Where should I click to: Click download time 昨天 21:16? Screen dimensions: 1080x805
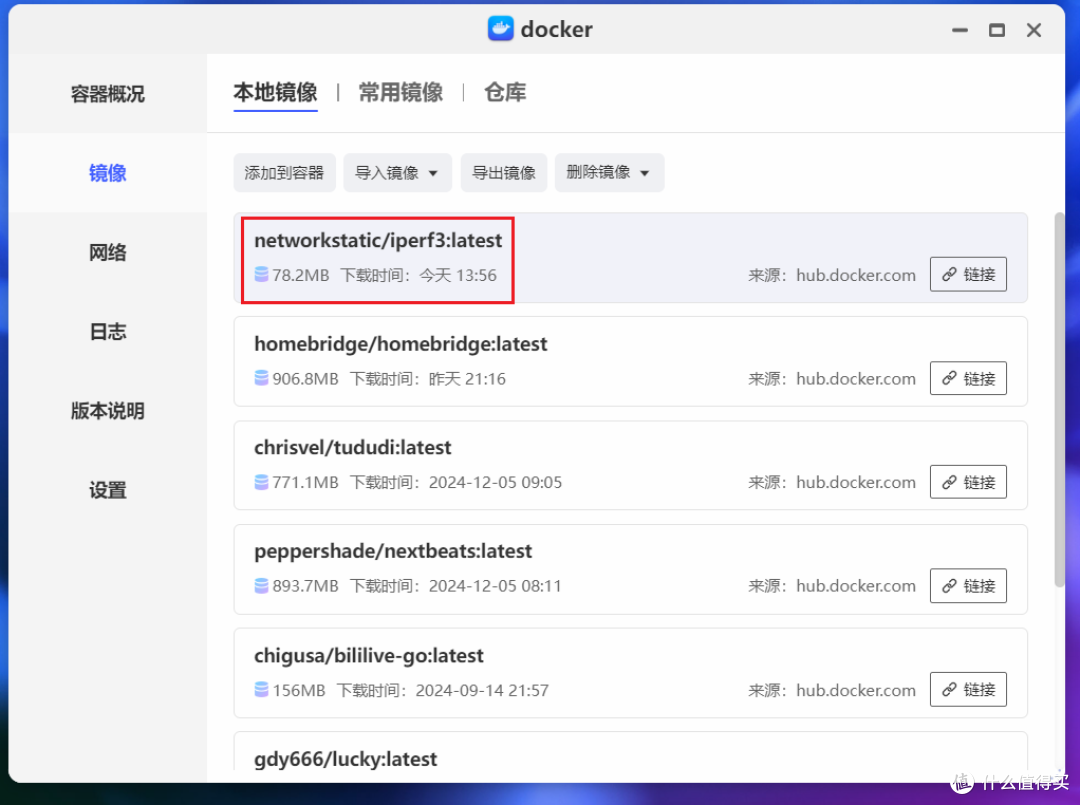(x=467, y=379)
